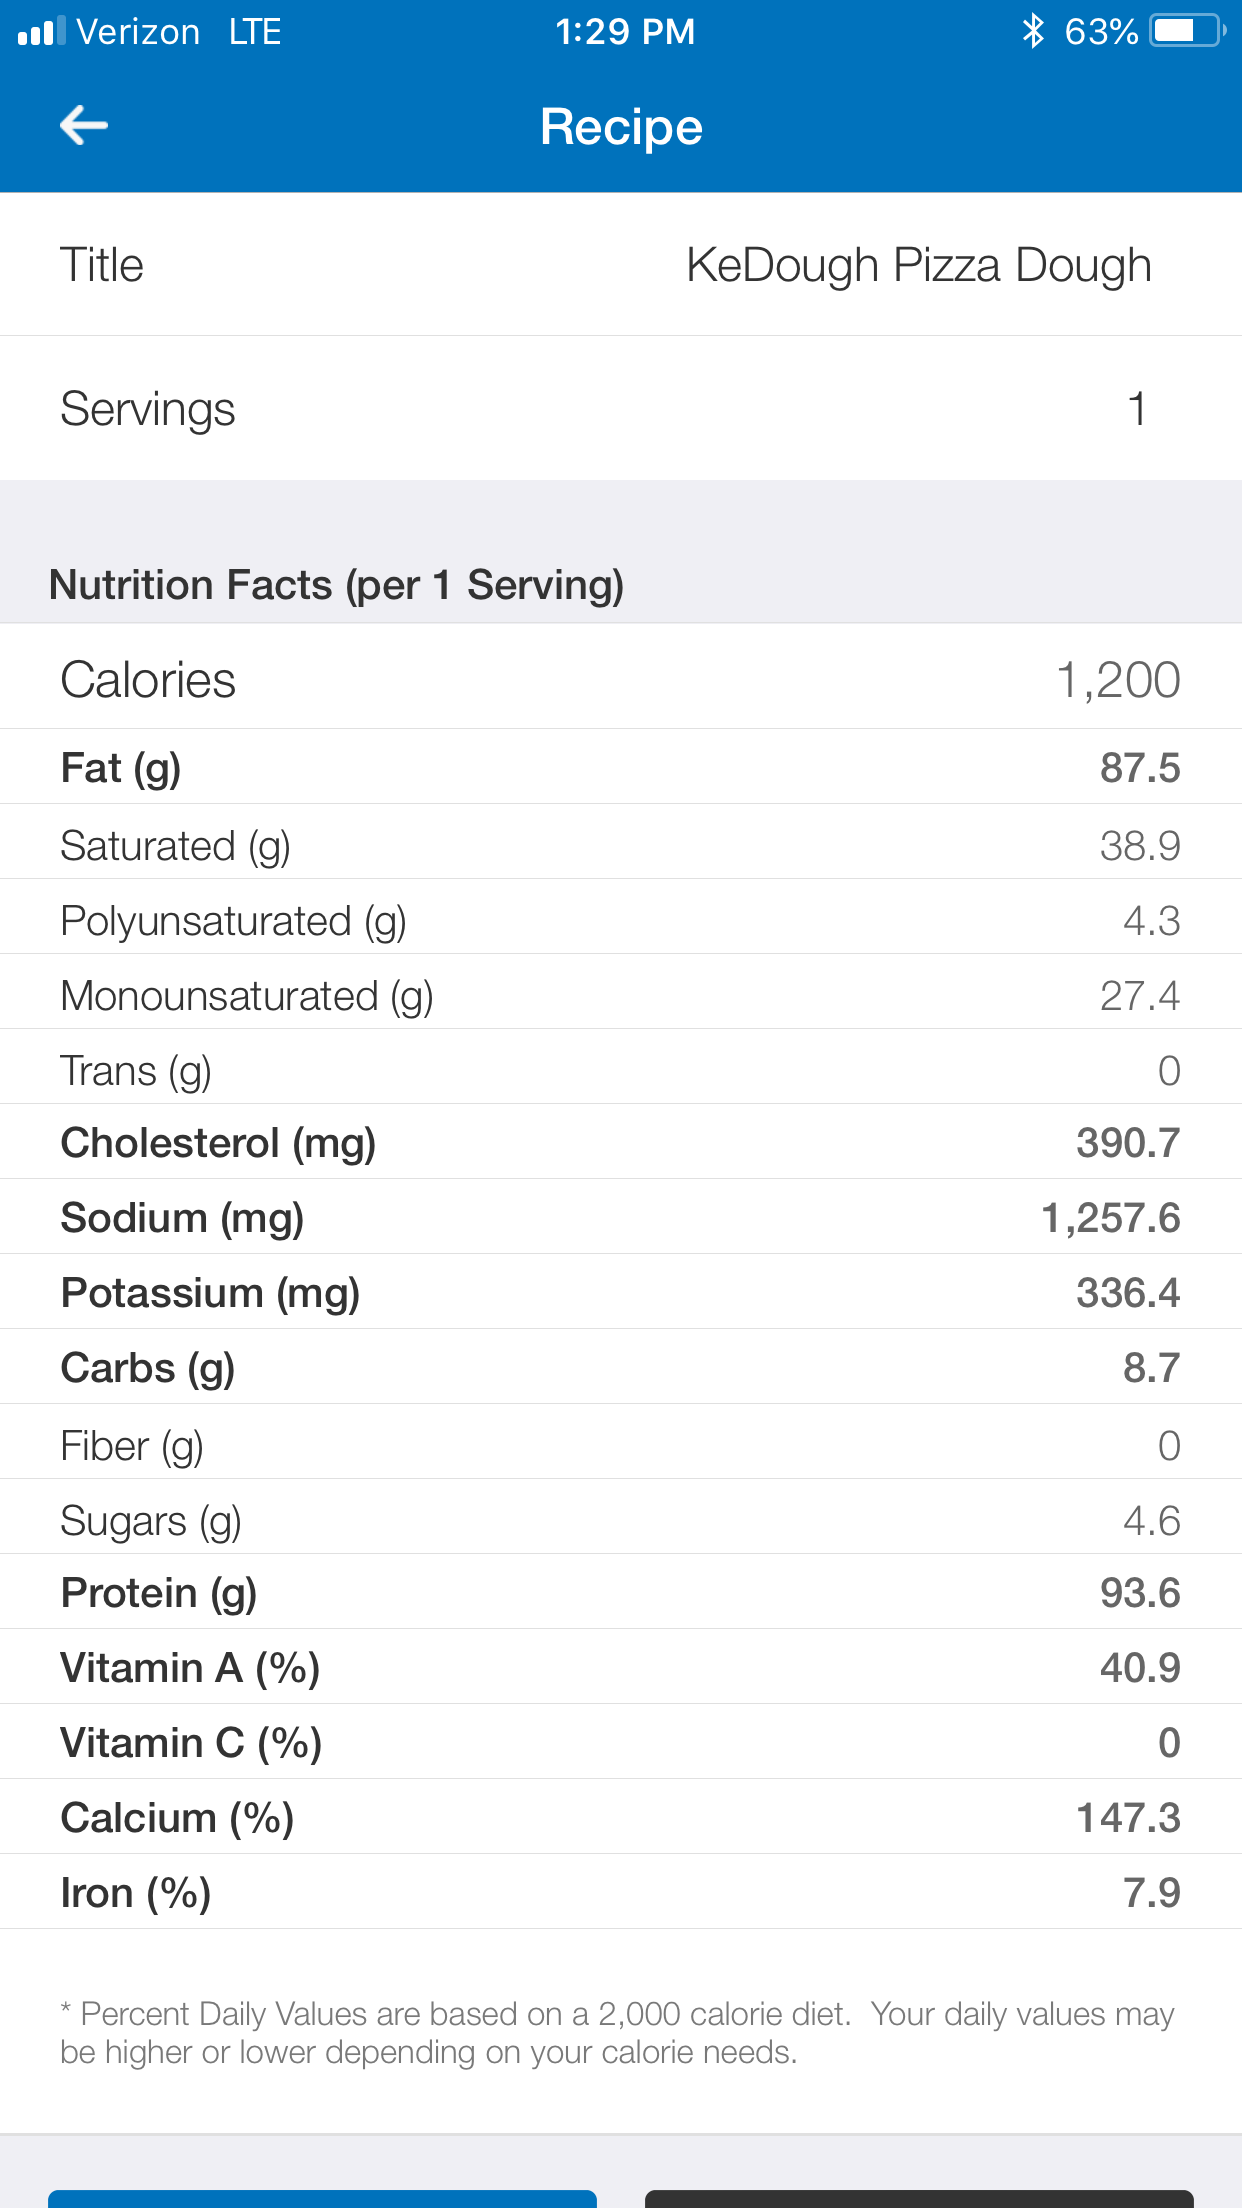Tap the dark button at bottom right
The width and height of the screenshot is (1242, 2208).
(x=919, y=2197)
